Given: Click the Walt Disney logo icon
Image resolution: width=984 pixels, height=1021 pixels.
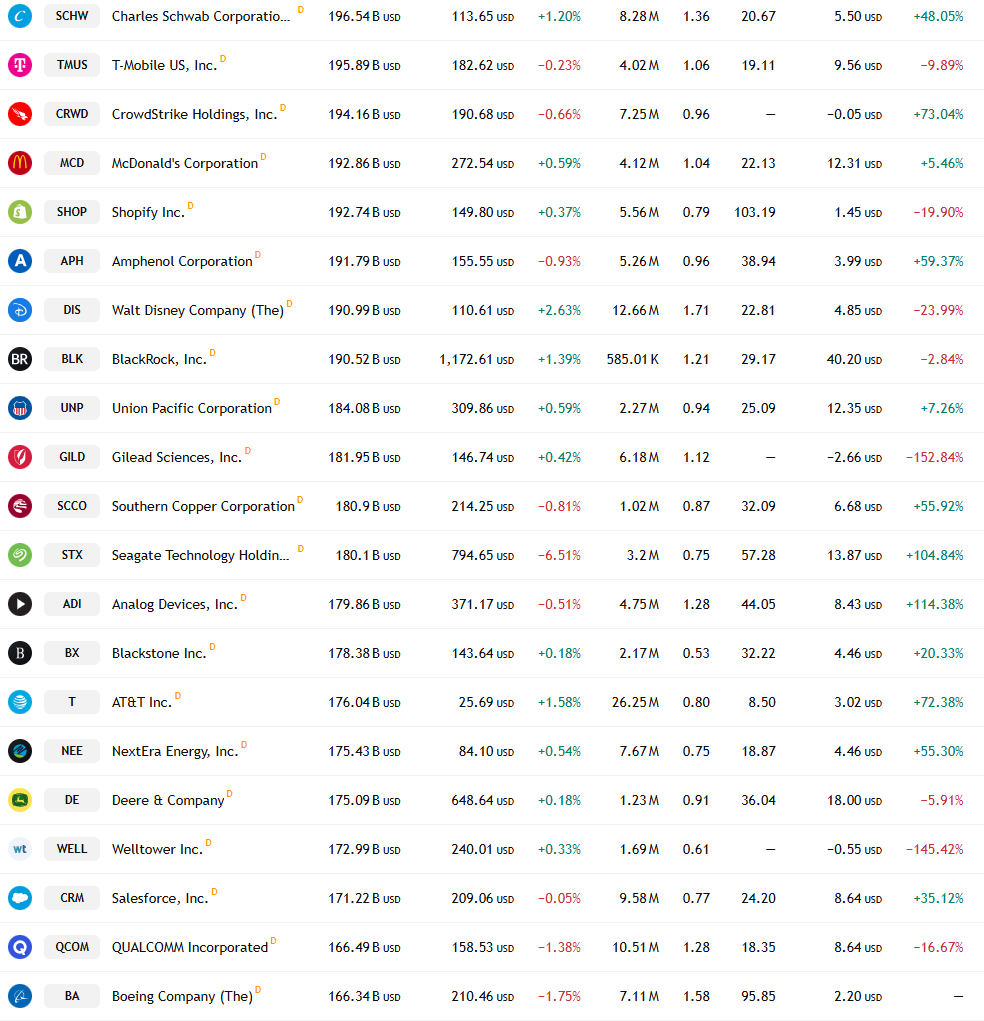Looking at the screenshot, I should [20, 310].
